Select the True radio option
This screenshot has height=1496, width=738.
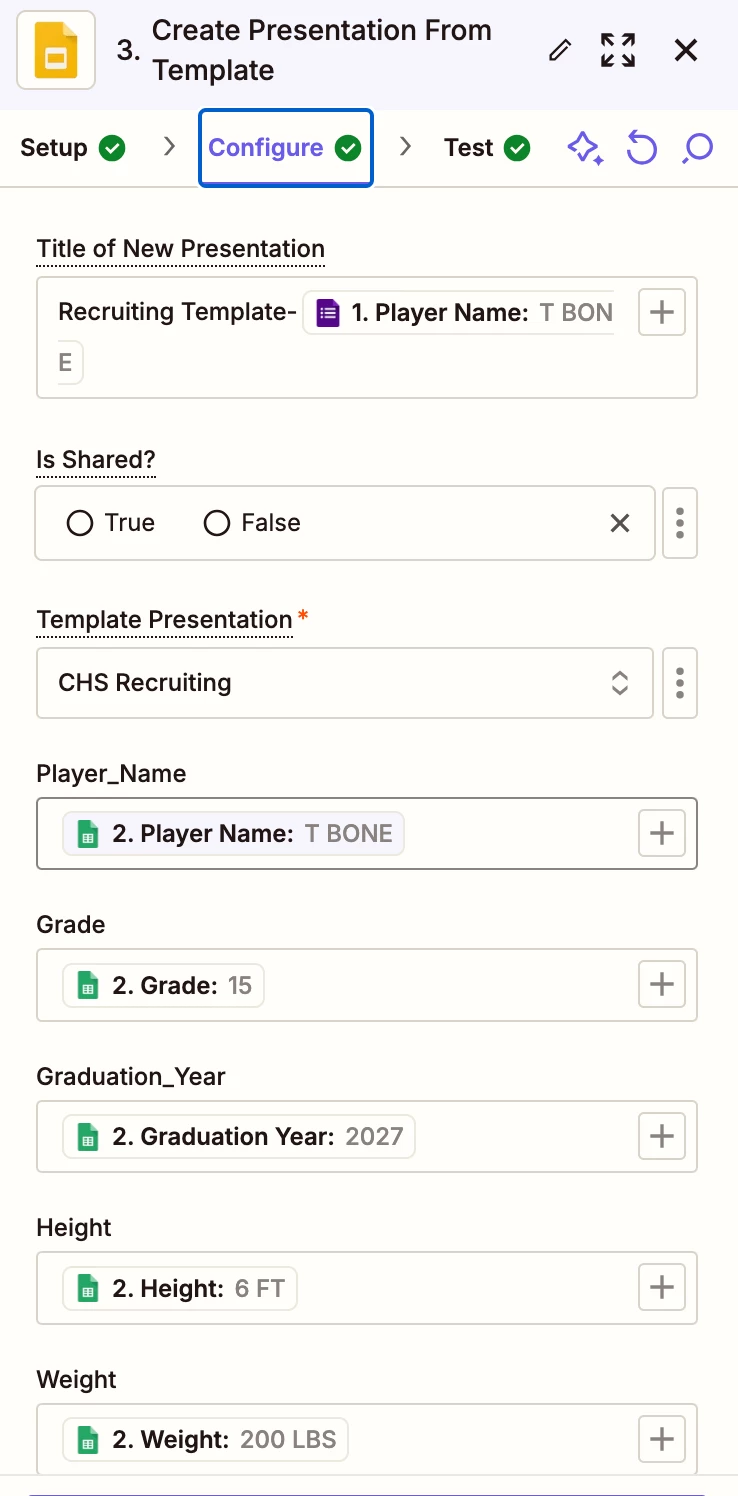point(80,523)
